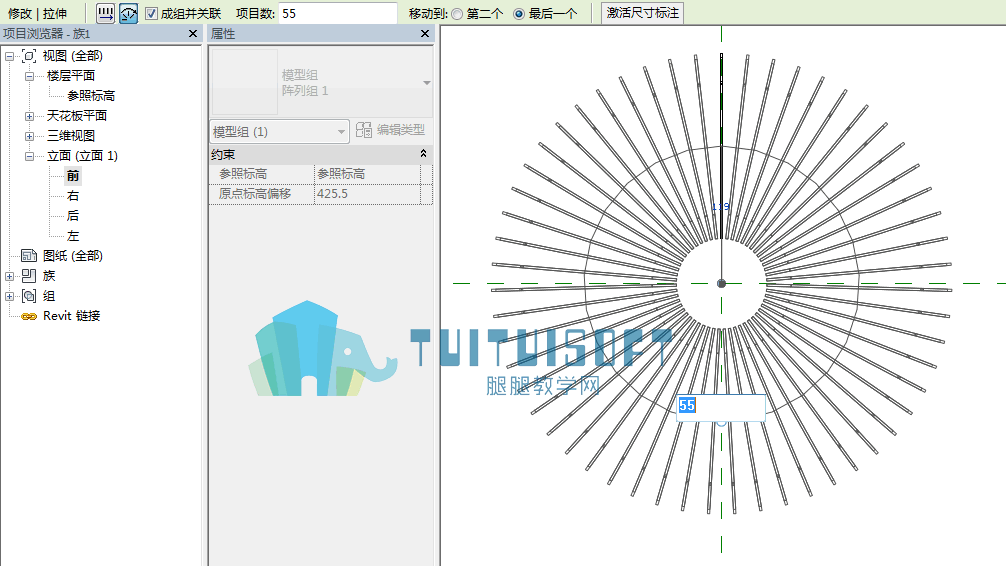
Task: Click the 项目数 input field
Action: [337, 13]
